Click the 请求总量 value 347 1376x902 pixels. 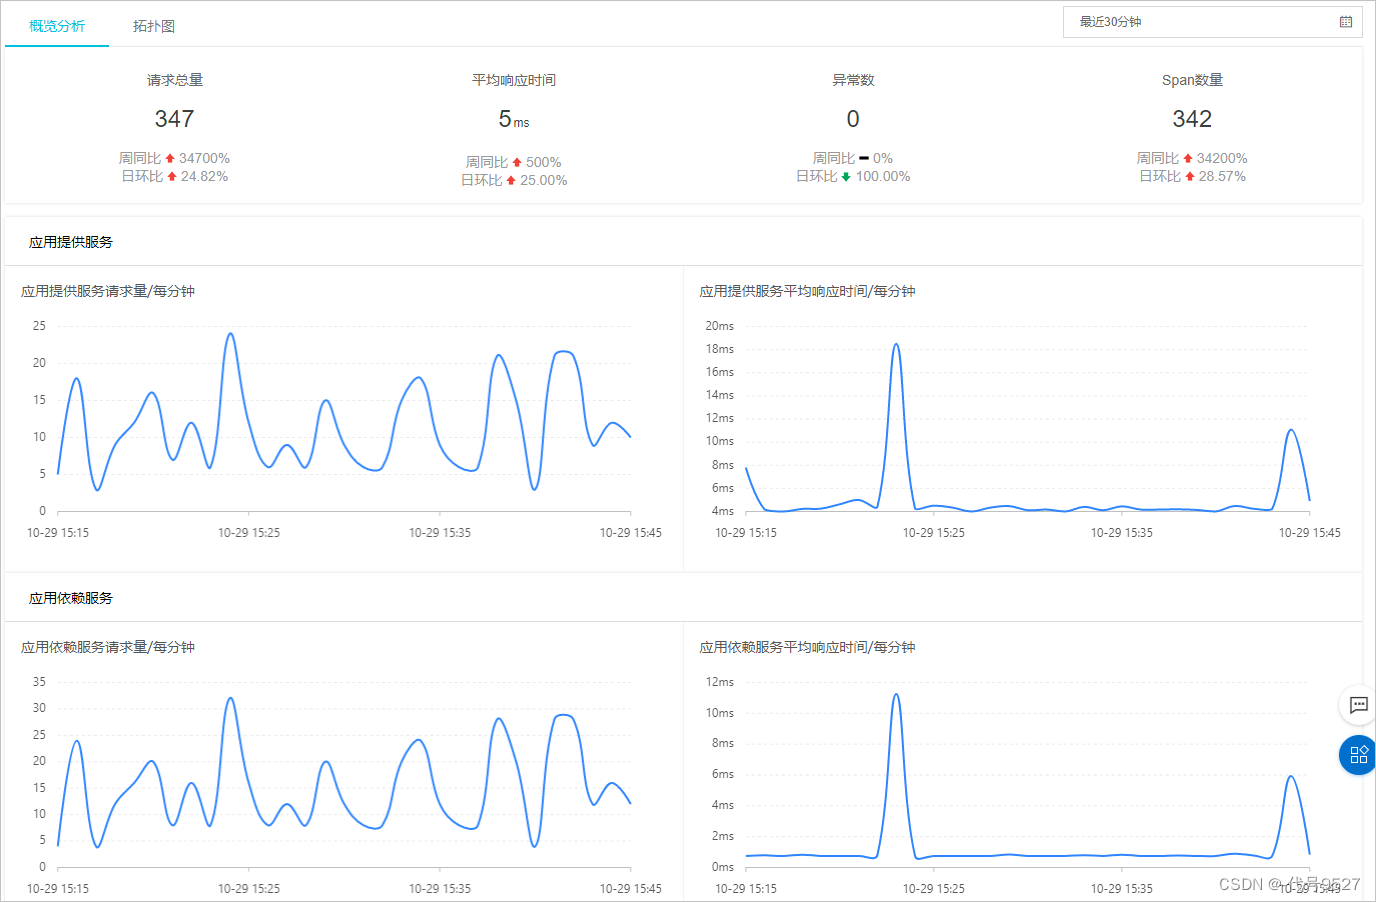click(x=174, y=119)
